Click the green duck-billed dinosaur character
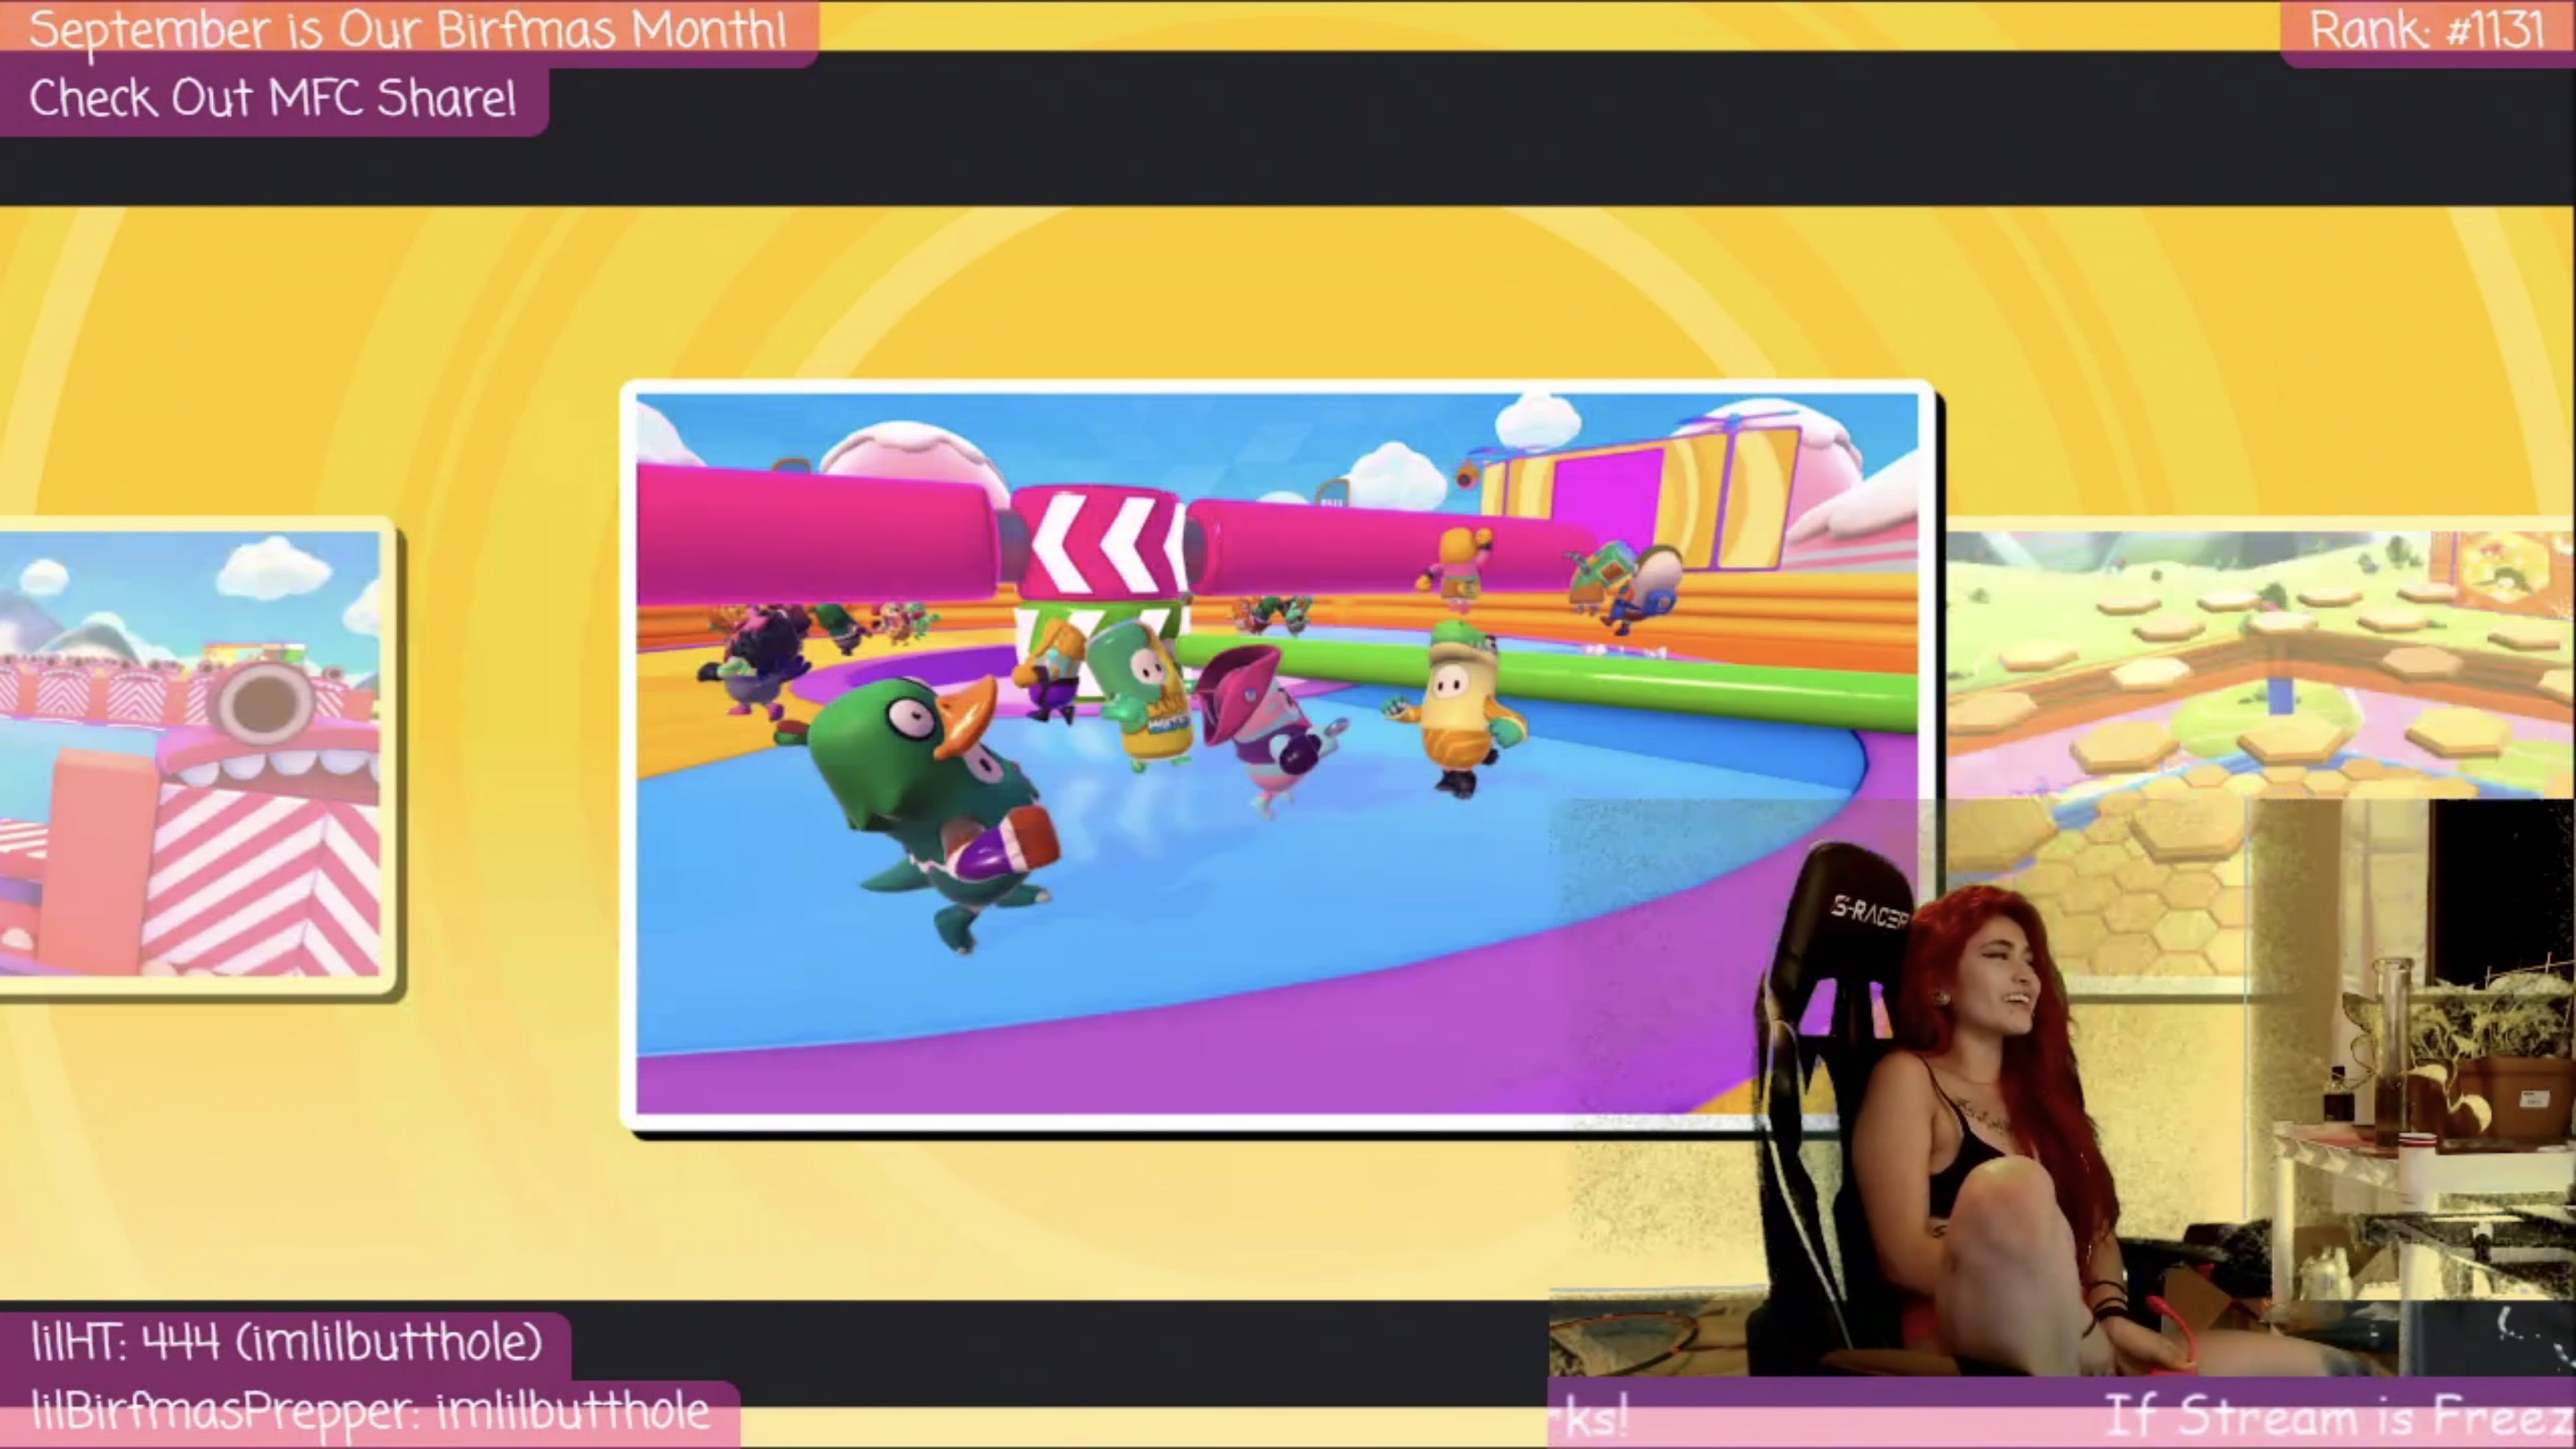 point(925,790)
